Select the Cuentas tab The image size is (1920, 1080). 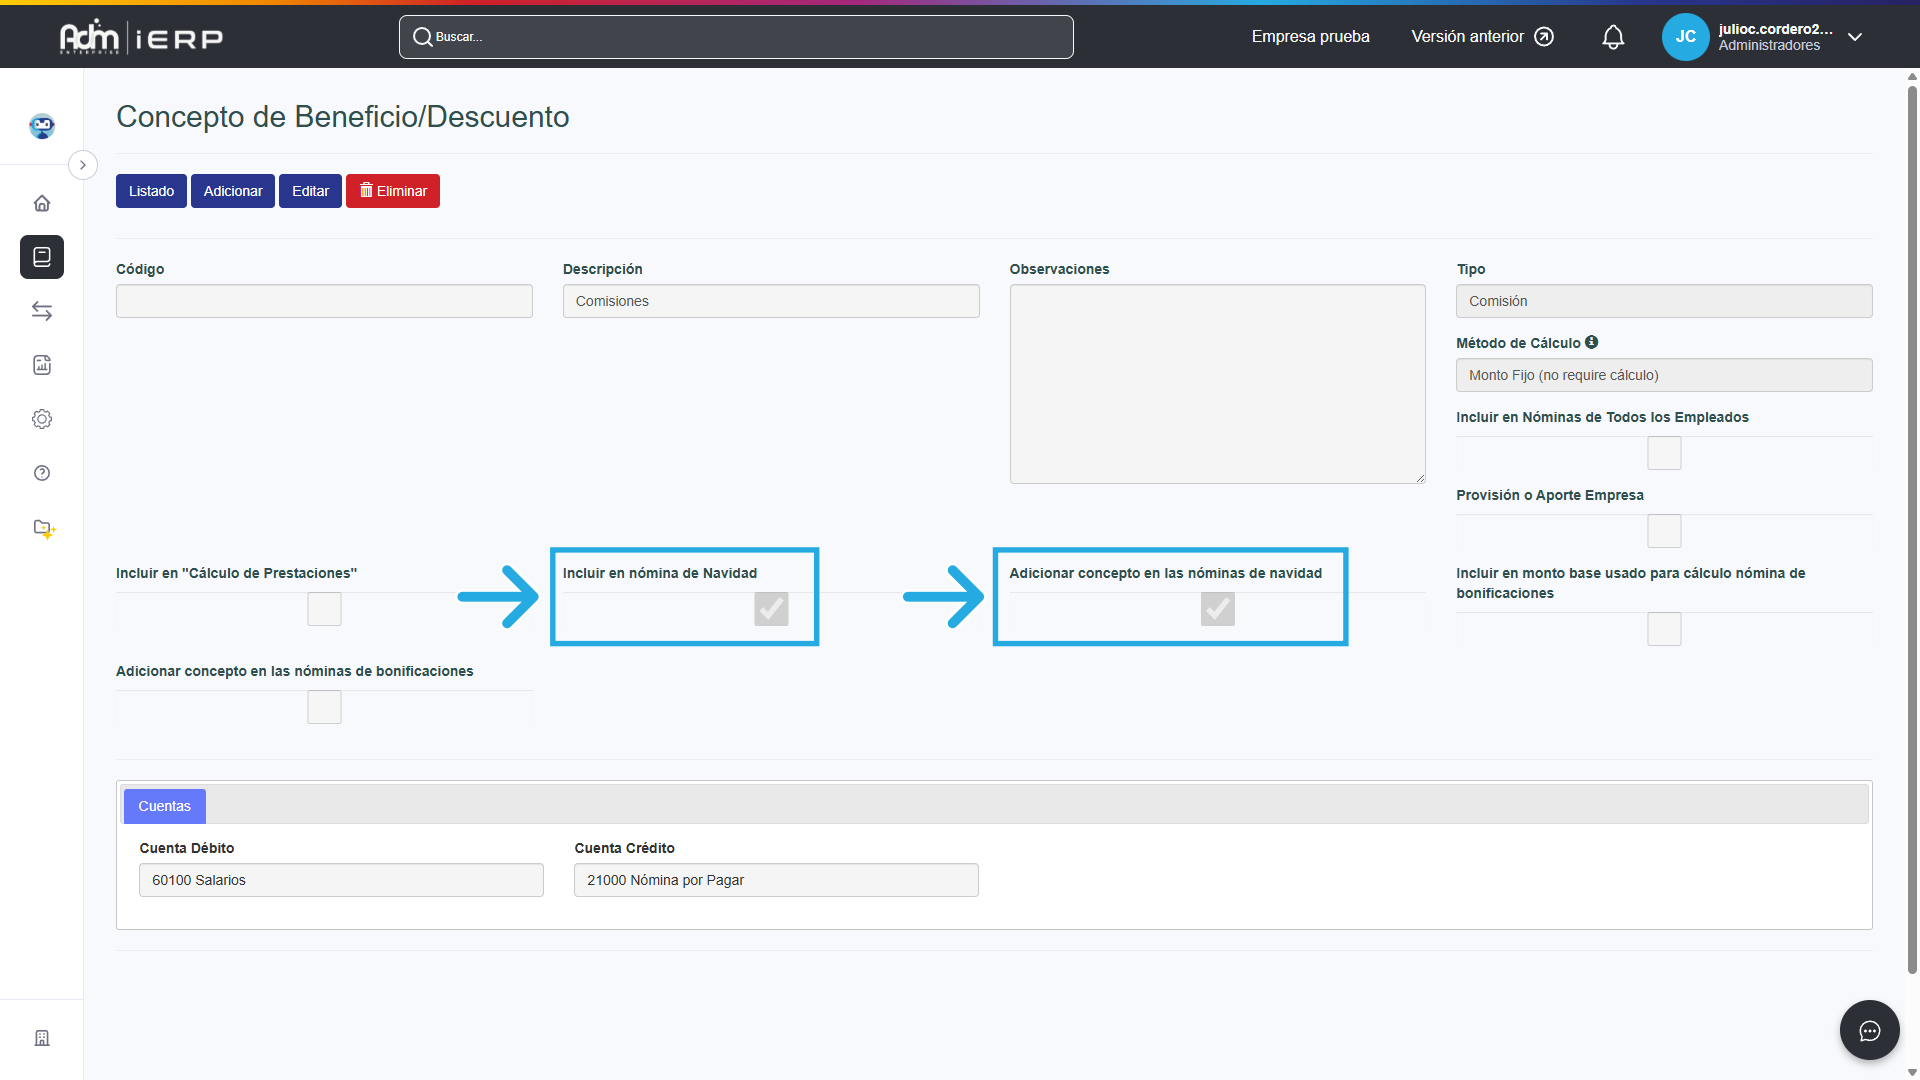pos(164,806)
